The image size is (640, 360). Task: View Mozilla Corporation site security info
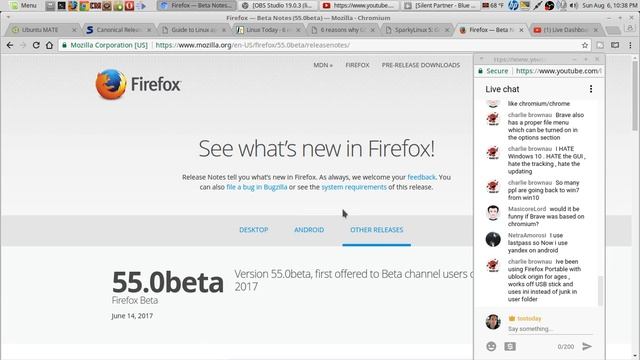click(x=105, y=45)
